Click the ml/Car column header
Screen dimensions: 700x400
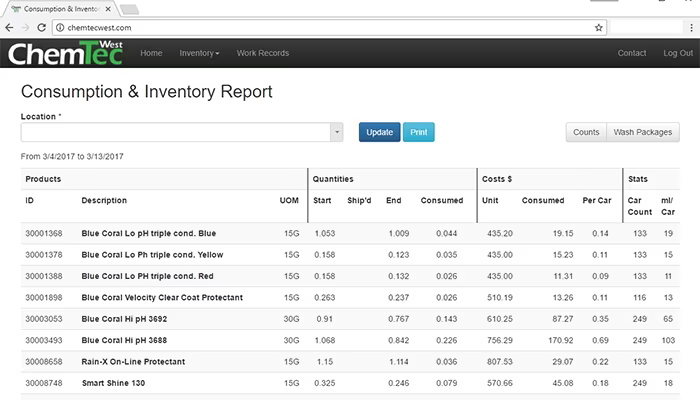click(x=668, y=206)
